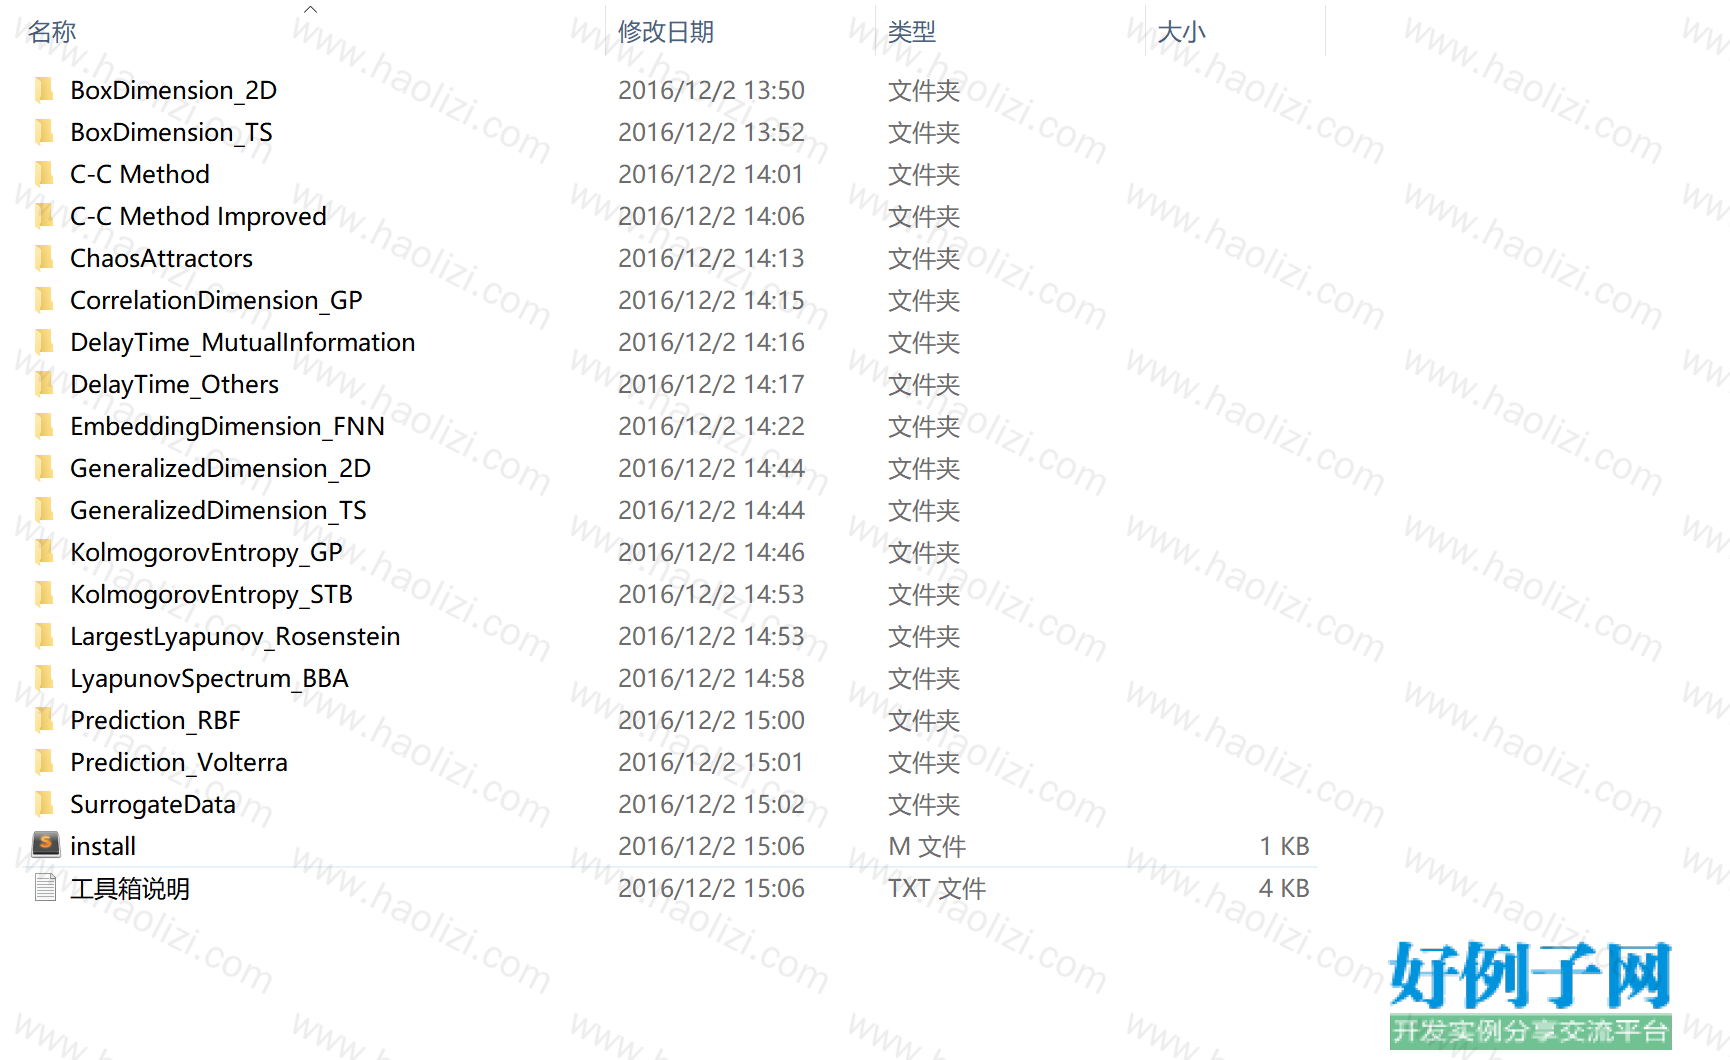Click the LyapunovSpectrum_BBA folder icon
1730x1060 pixels.
[44, 678]
